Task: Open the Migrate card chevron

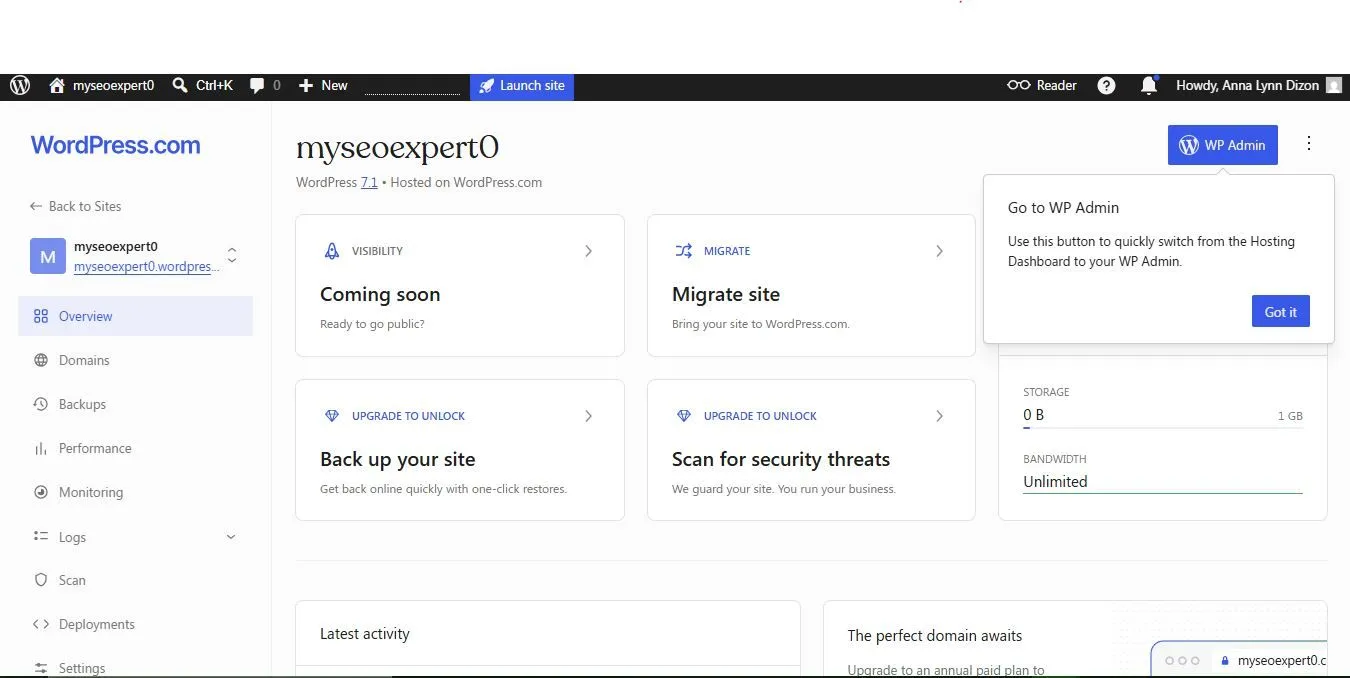Action: tap(939, 251)
